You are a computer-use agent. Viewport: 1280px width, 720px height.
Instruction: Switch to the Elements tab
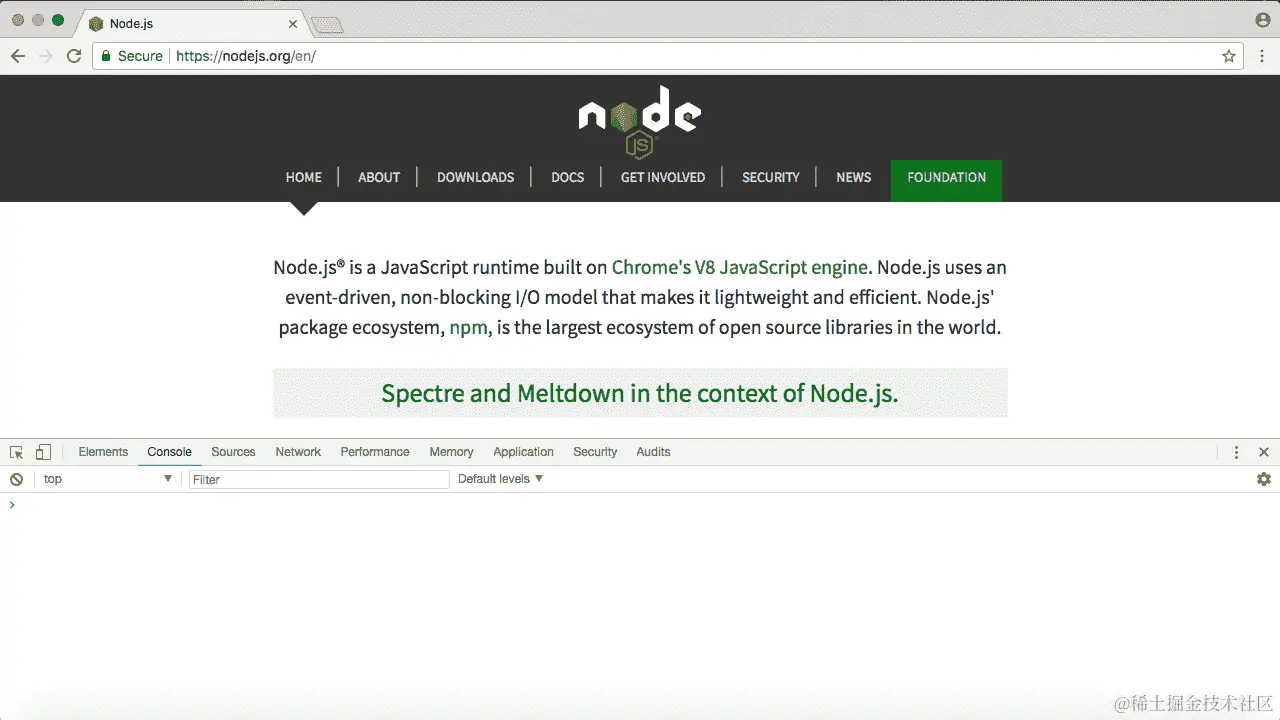103,452
